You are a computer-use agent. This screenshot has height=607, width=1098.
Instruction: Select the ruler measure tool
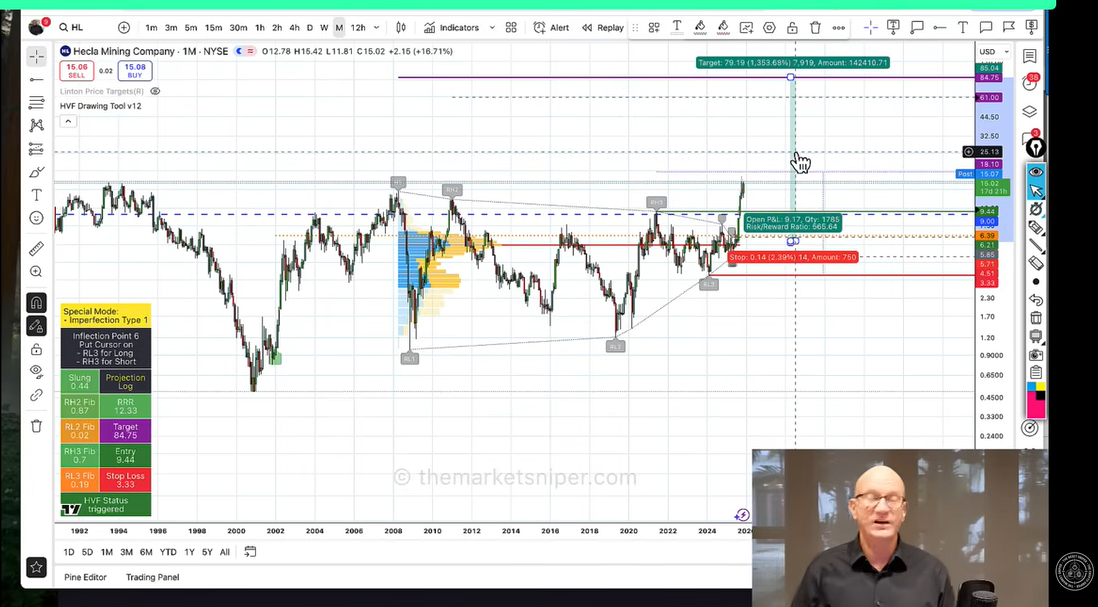click(x=36, y=249)
